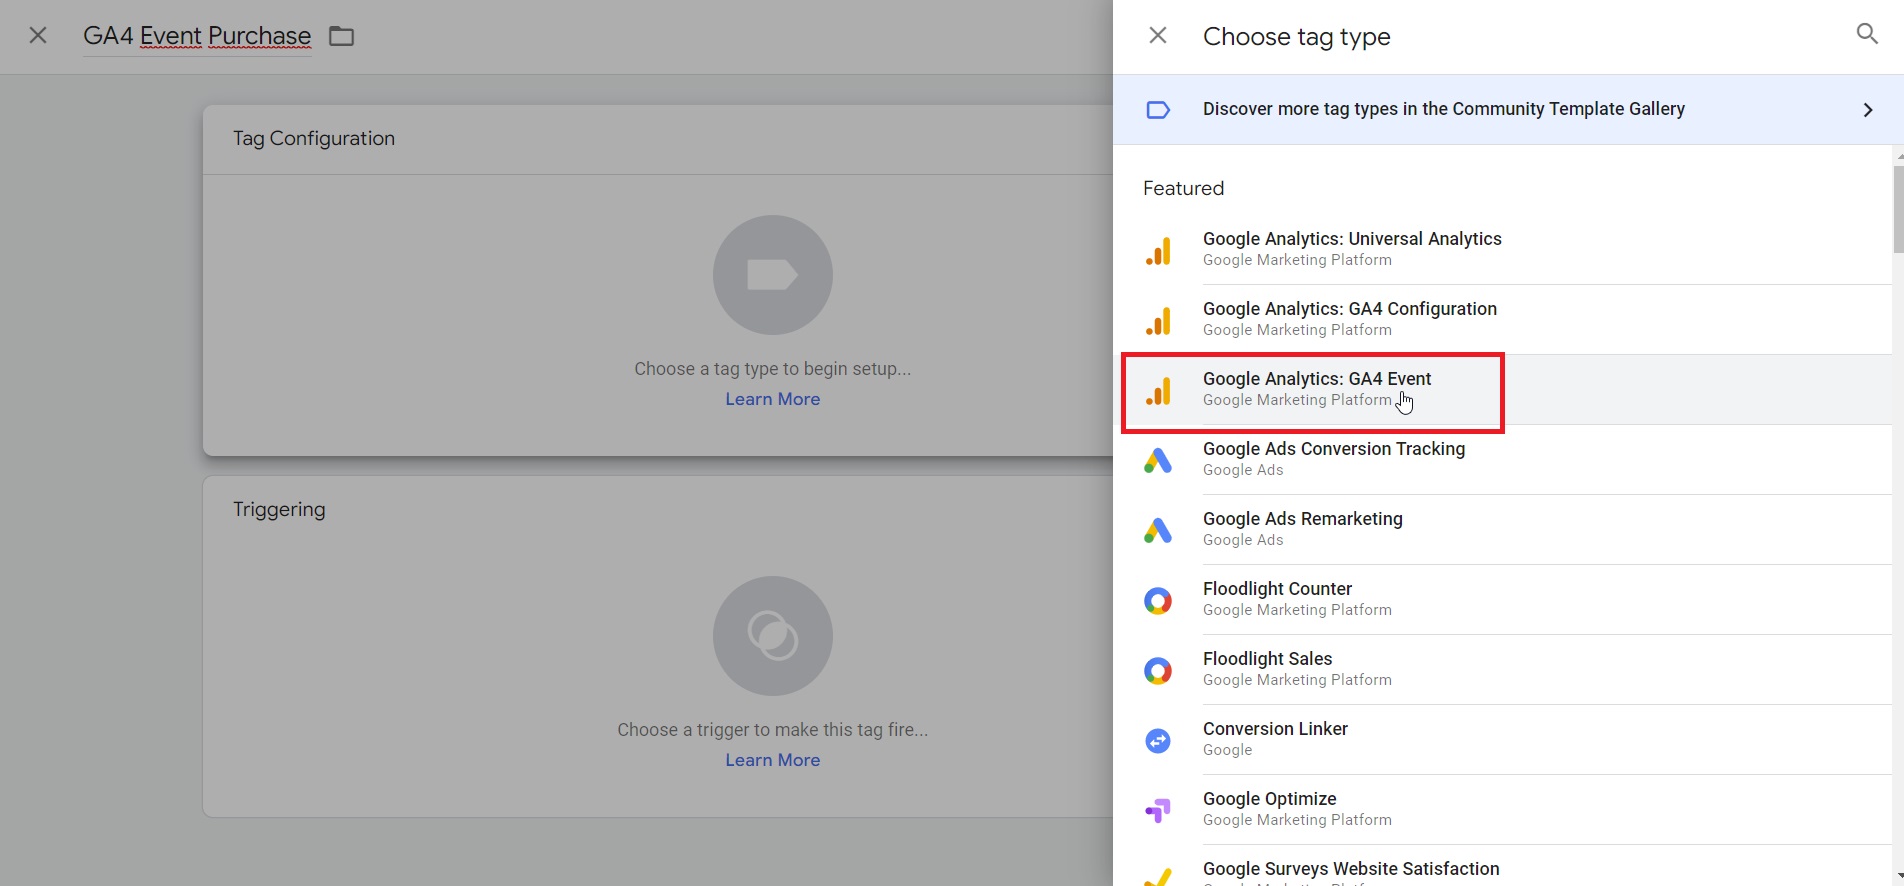This screenshot has height=886, width=1904.
Task: Click the Google Optimize purple icon
Action: point(1158,810)
